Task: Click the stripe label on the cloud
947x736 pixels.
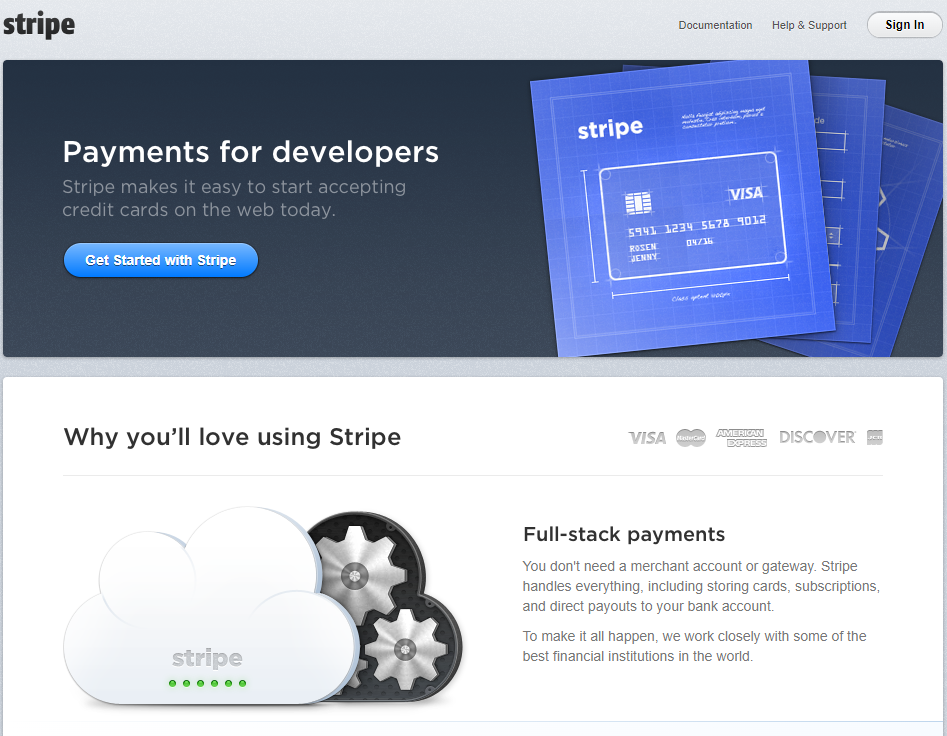Action: [207, 658]
